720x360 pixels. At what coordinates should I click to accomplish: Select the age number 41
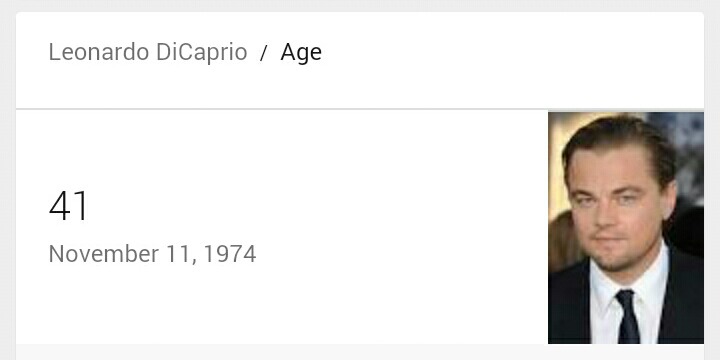pos(68,206)
